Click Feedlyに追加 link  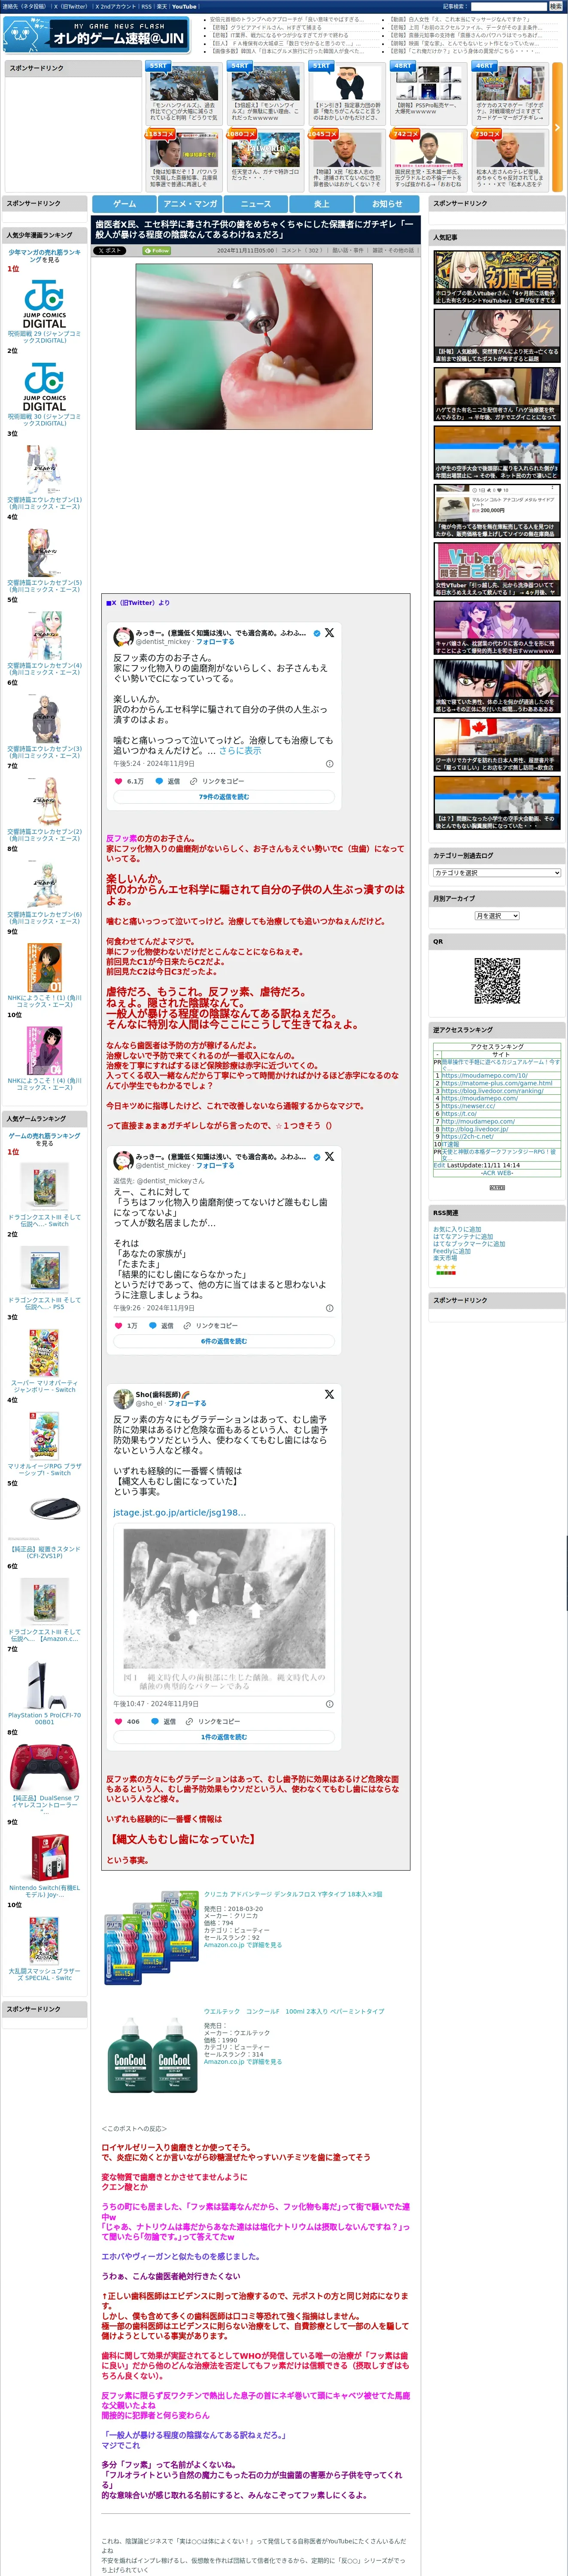tap(452, 1251)
